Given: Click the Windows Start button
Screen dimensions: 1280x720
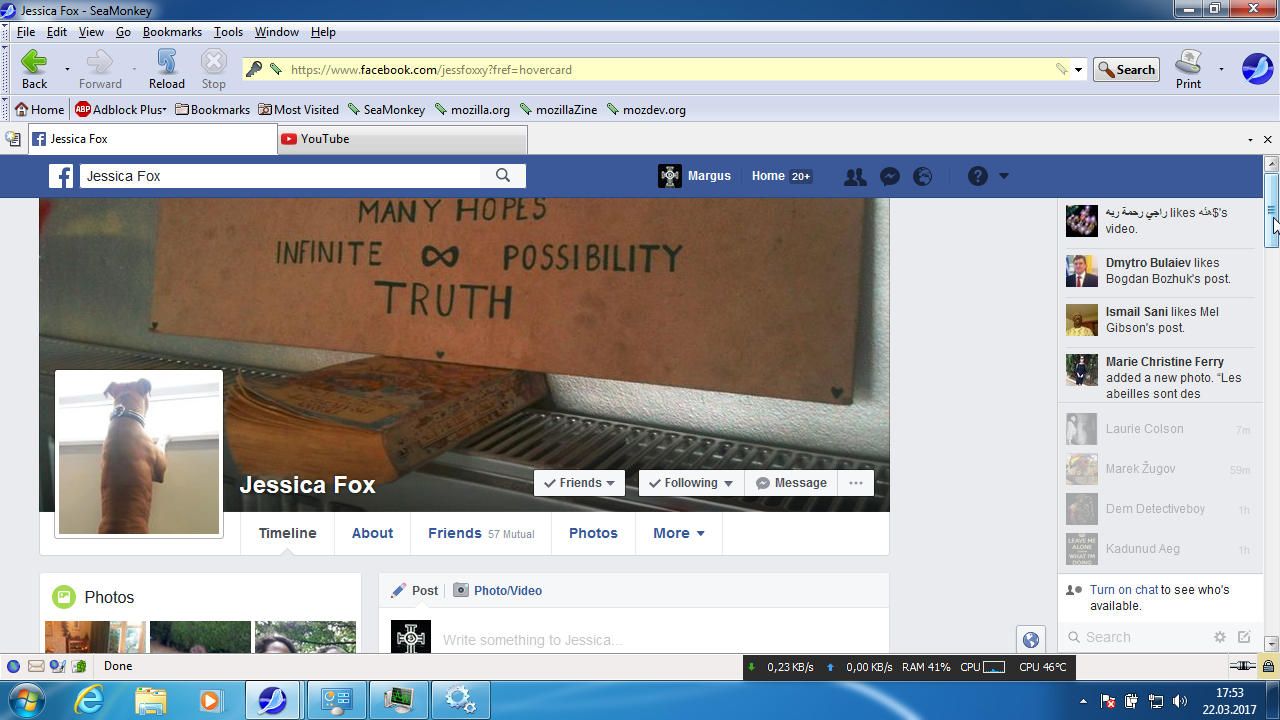Looking at the screenshot, I should 26,699.
